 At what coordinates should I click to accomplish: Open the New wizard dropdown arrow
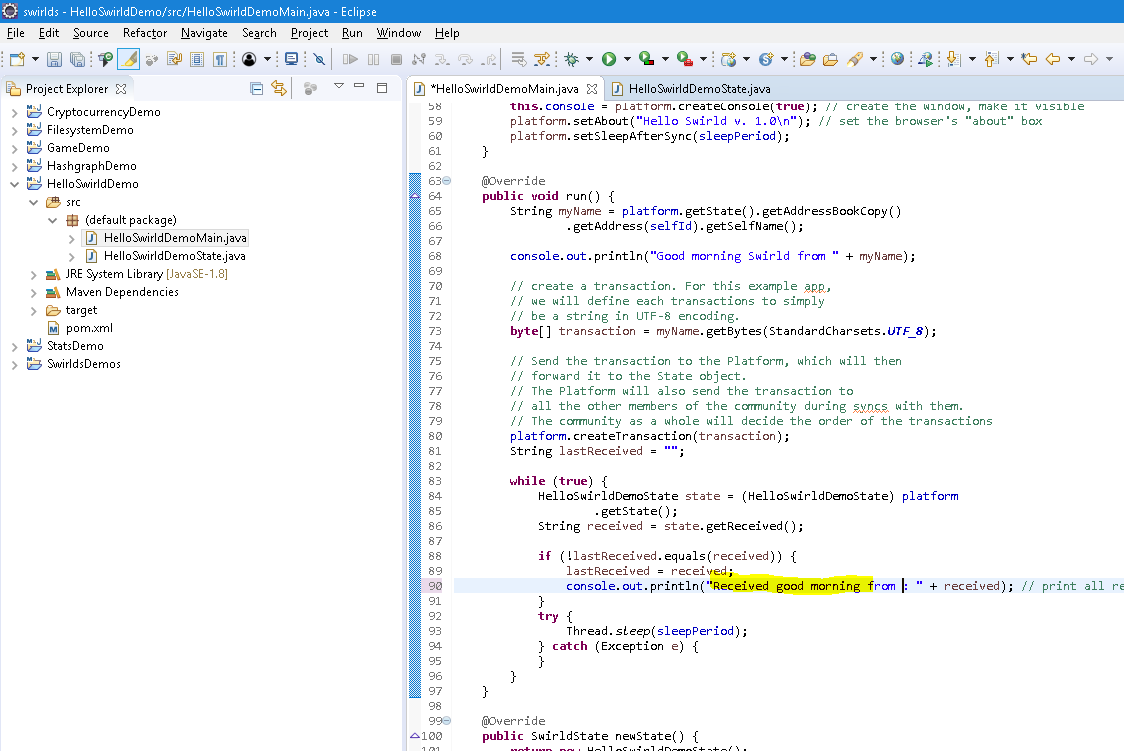click(x=34, y=59)
